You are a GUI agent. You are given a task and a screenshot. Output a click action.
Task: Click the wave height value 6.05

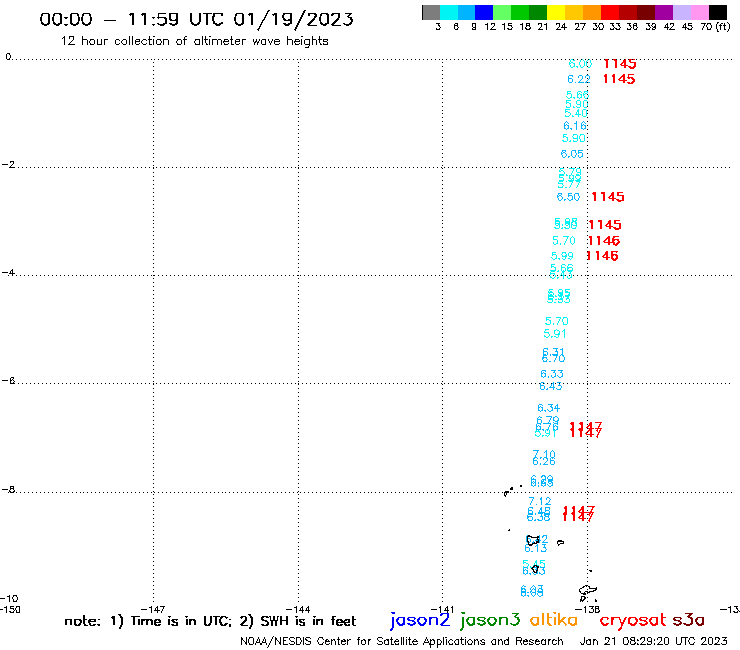pyautogui.click(x=572, y=154)
